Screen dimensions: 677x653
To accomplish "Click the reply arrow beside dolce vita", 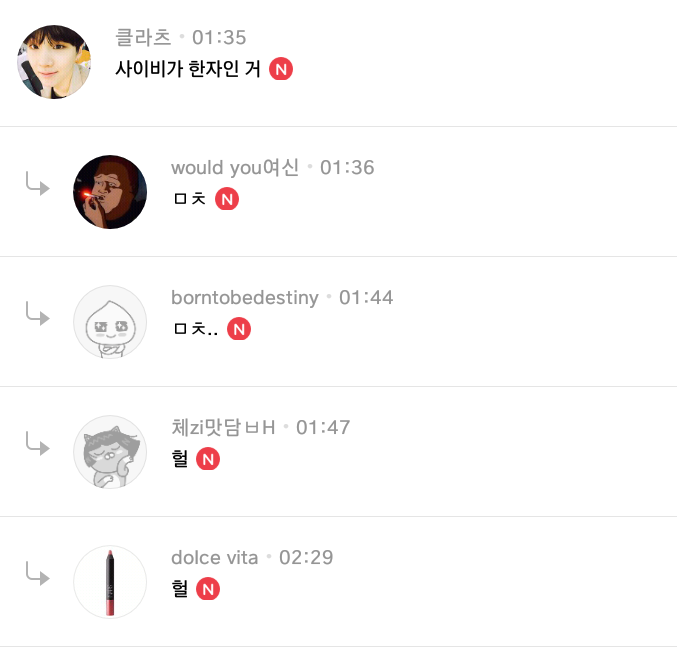I will pyautogui.click(x=37, y=574).
